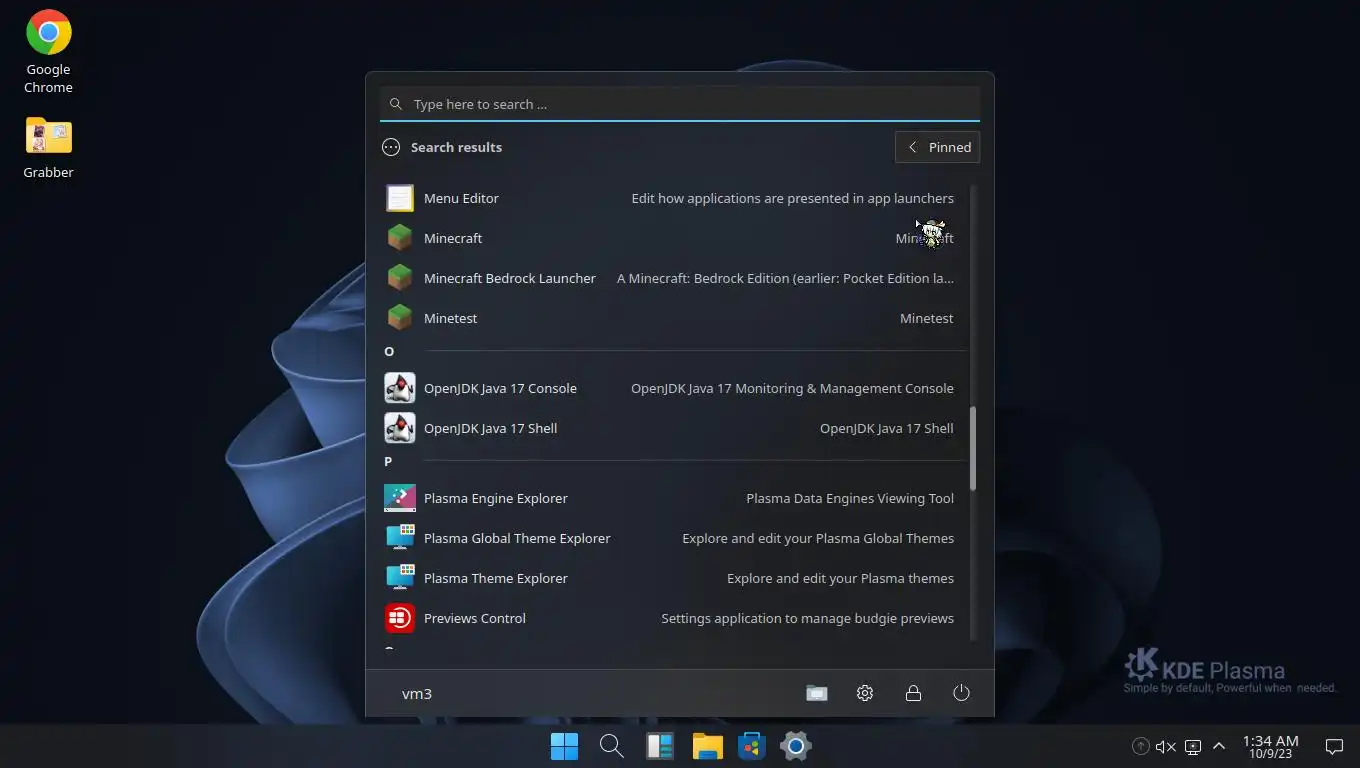Open the file manager icon in launcher footer

(817, 693)
